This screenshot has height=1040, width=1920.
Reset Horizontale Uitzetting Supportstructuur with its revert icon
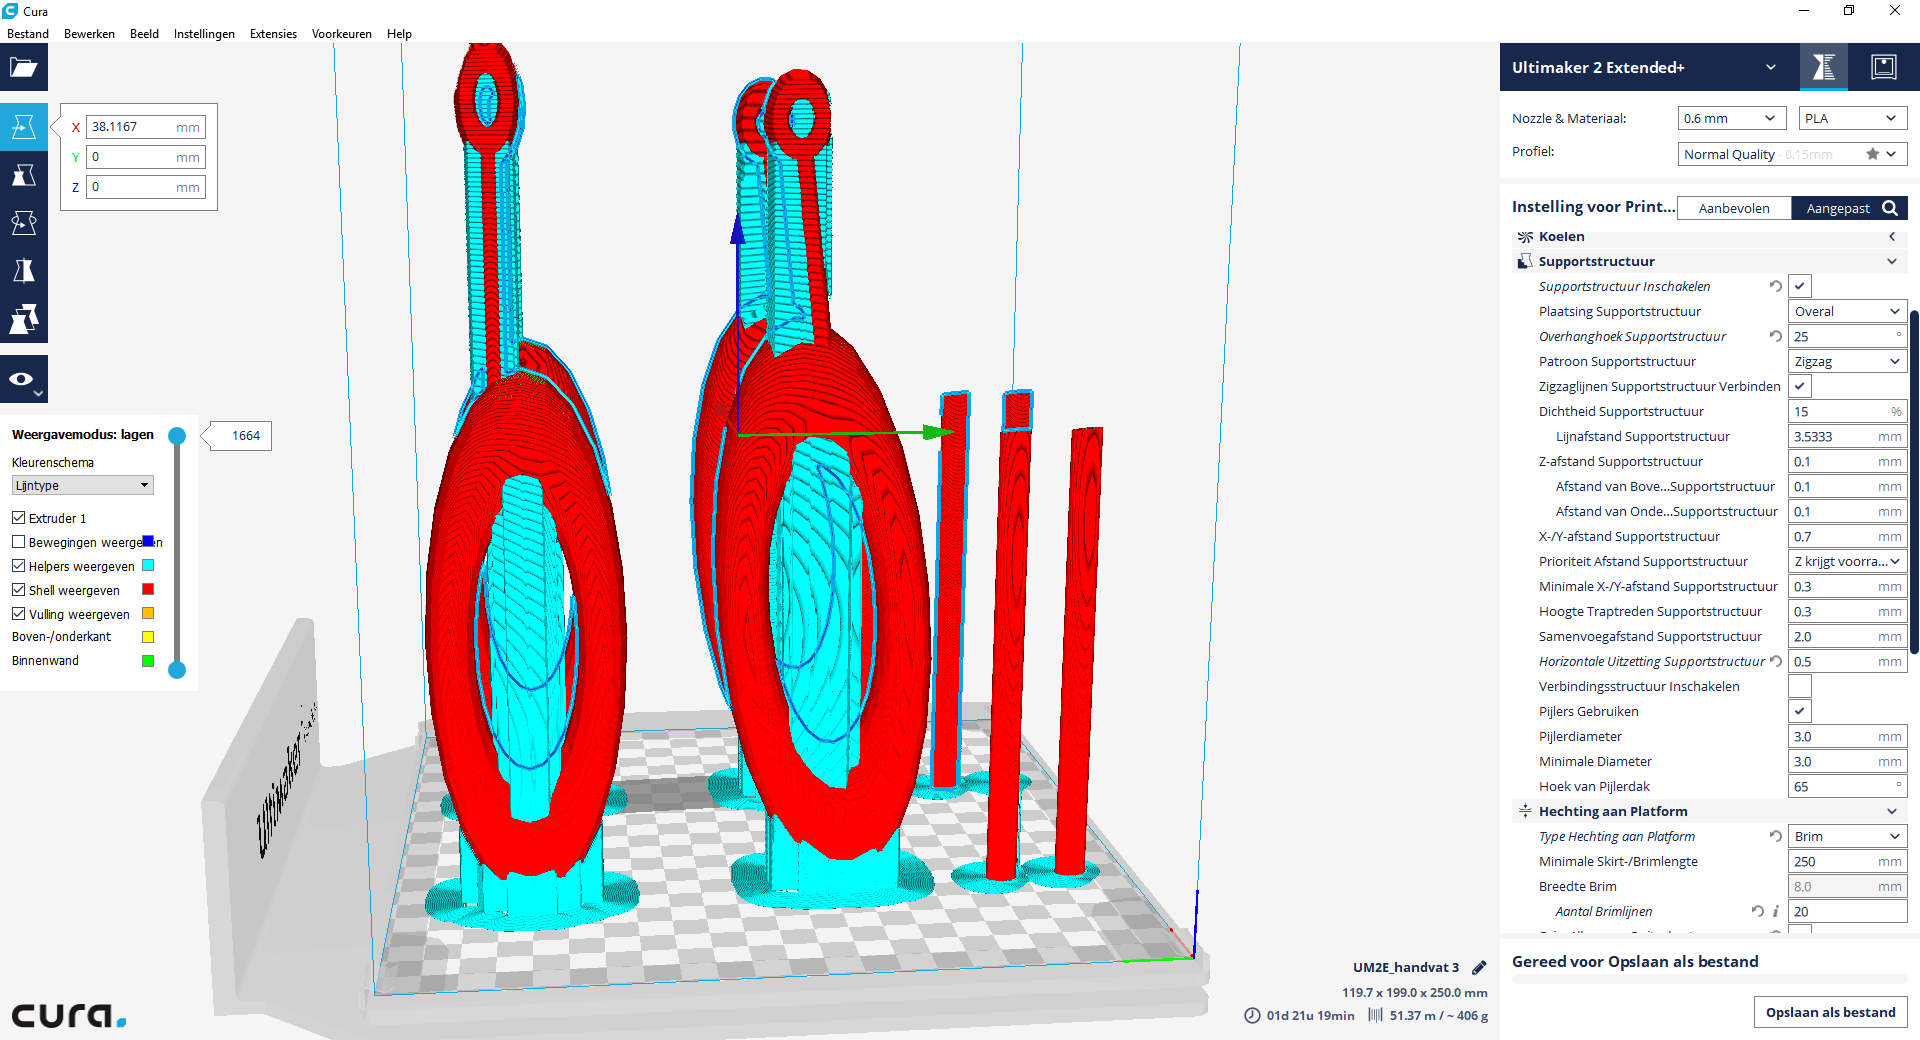point(1775,661)
